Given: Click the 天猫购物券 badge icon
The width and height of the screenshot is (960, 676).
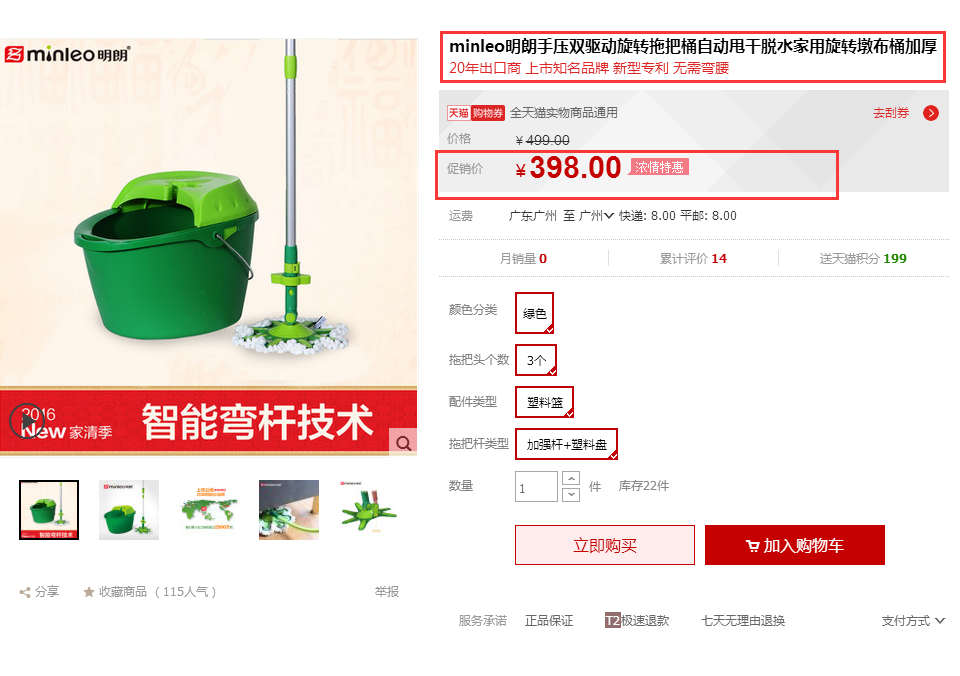Looking at the screenshot, I should coord(476,113).
